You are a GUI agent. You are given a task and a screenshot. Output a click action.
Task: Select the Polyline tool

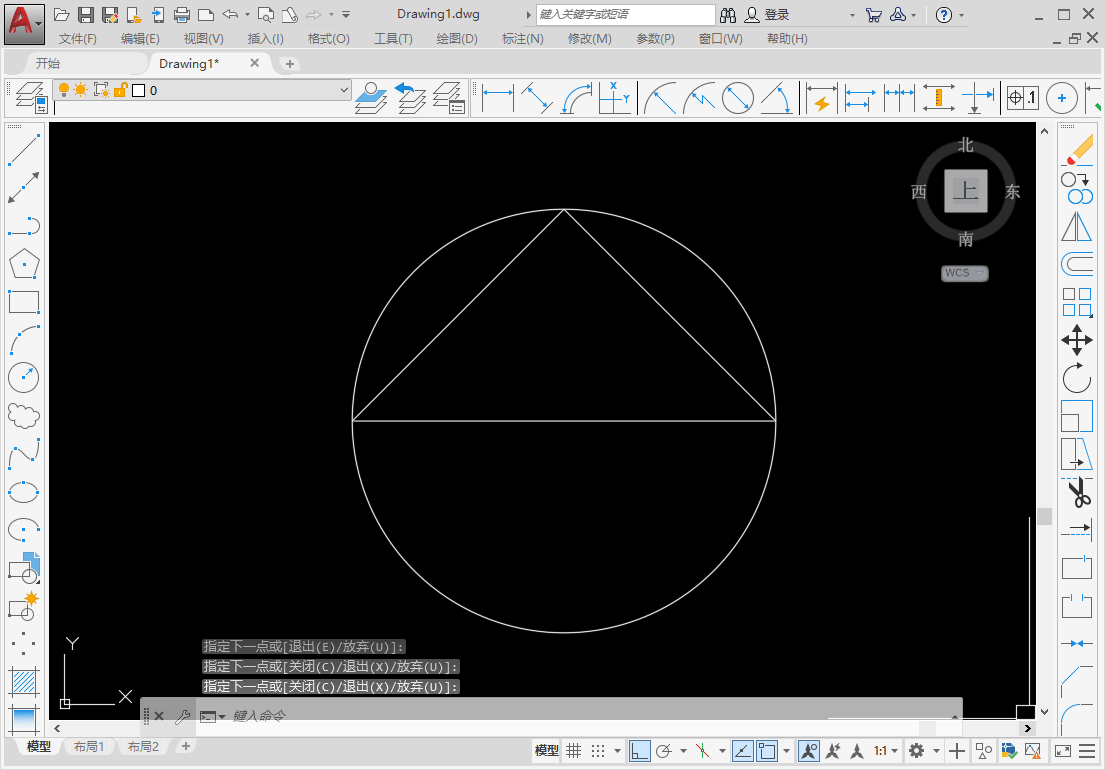(x=24, y=226)
